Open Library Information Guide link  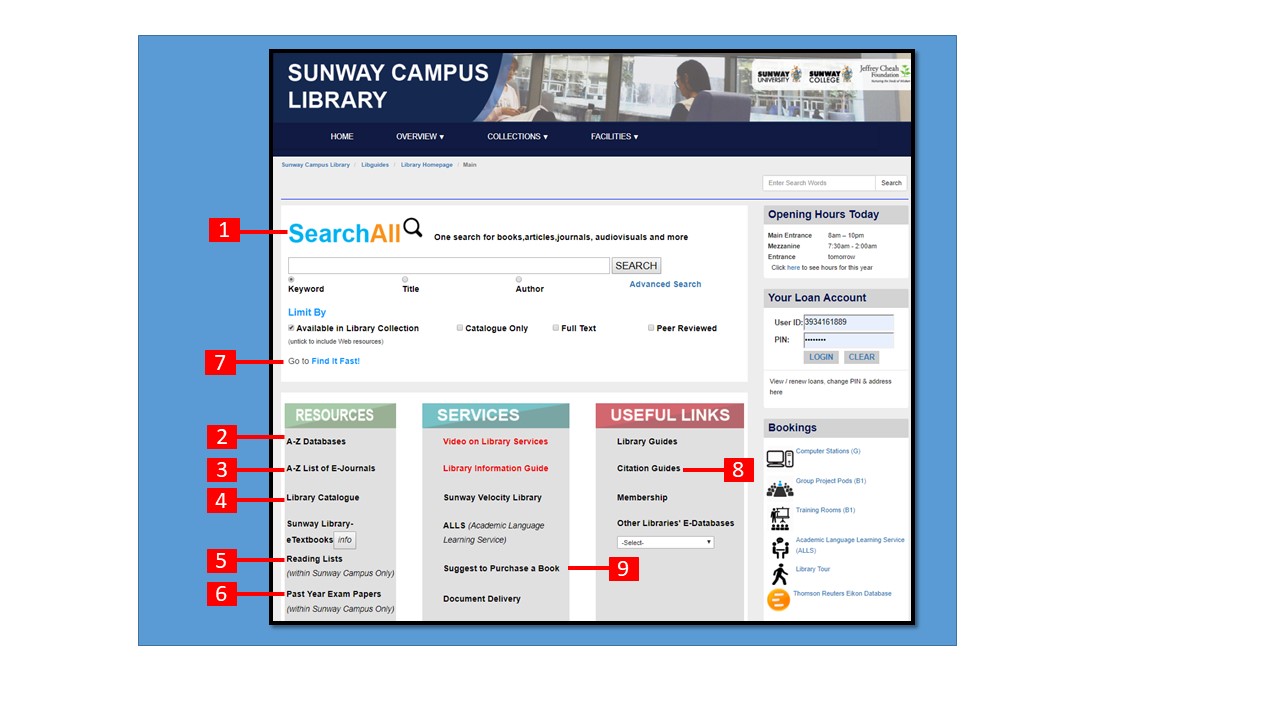495,468
